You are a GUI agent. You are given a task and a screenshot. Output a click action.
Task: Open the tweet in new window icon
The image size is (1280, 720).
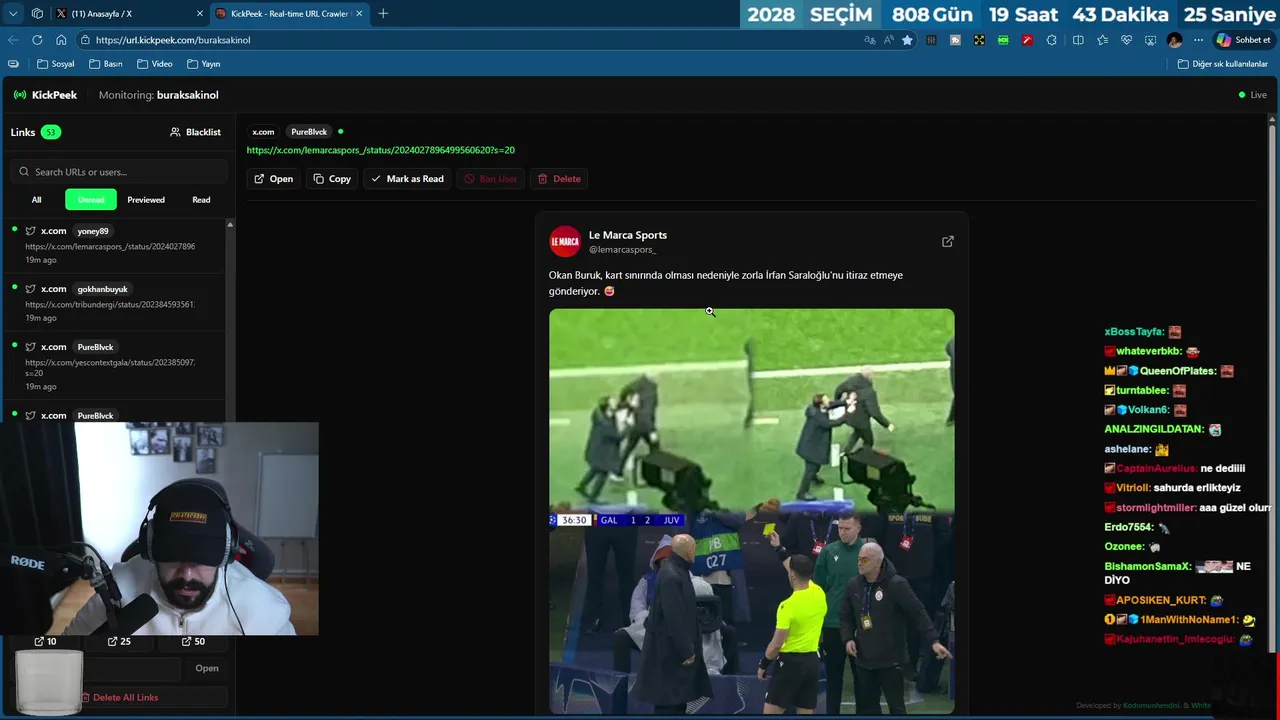(x=947, y=241)
